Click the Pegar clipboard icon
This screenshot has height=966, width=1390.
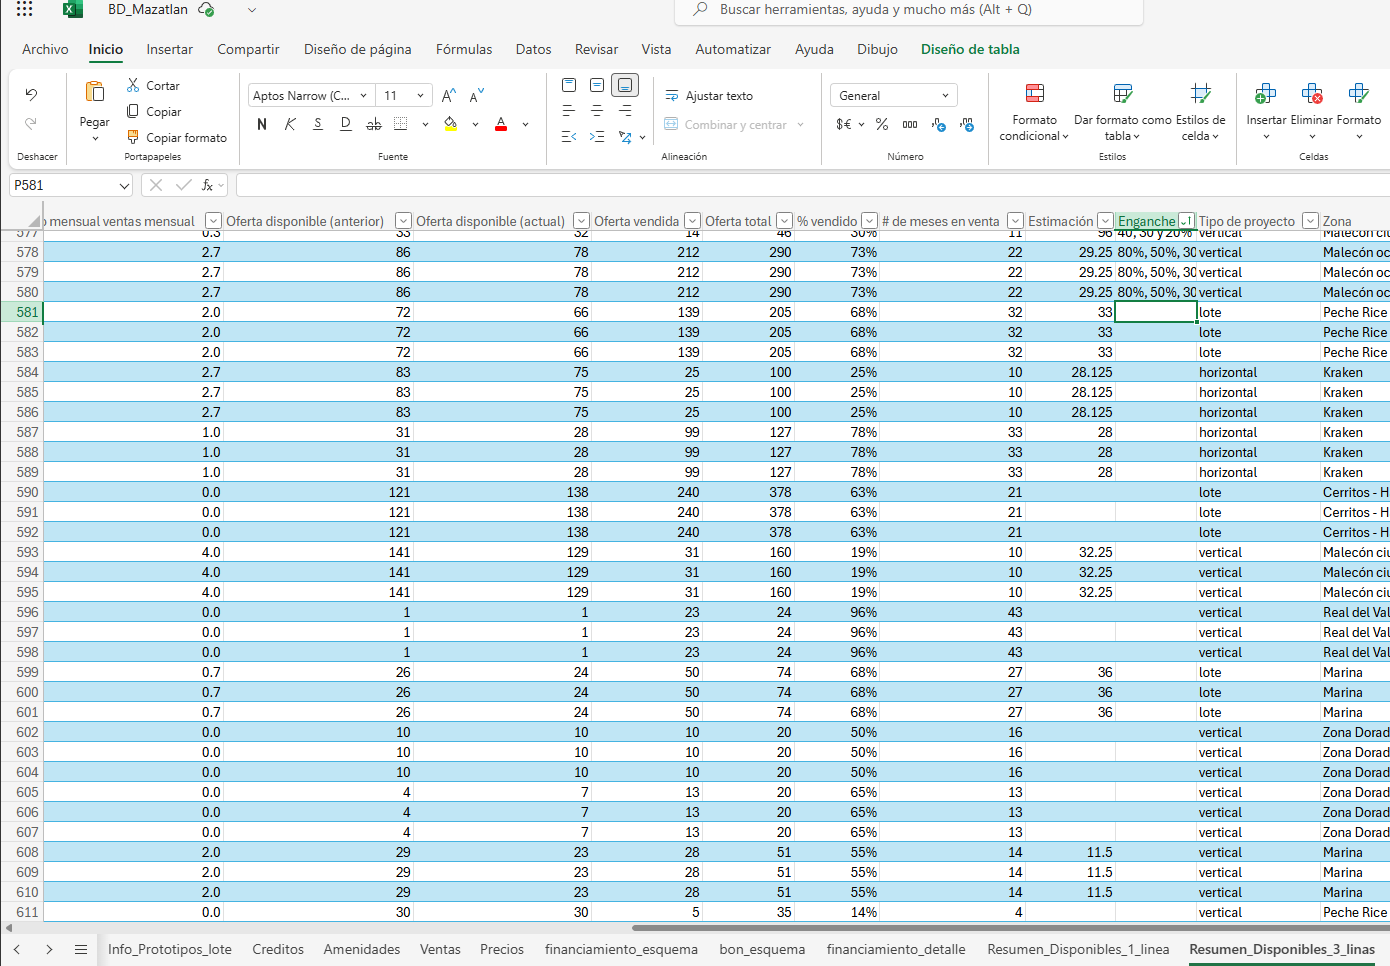click(x=95, y=93)
